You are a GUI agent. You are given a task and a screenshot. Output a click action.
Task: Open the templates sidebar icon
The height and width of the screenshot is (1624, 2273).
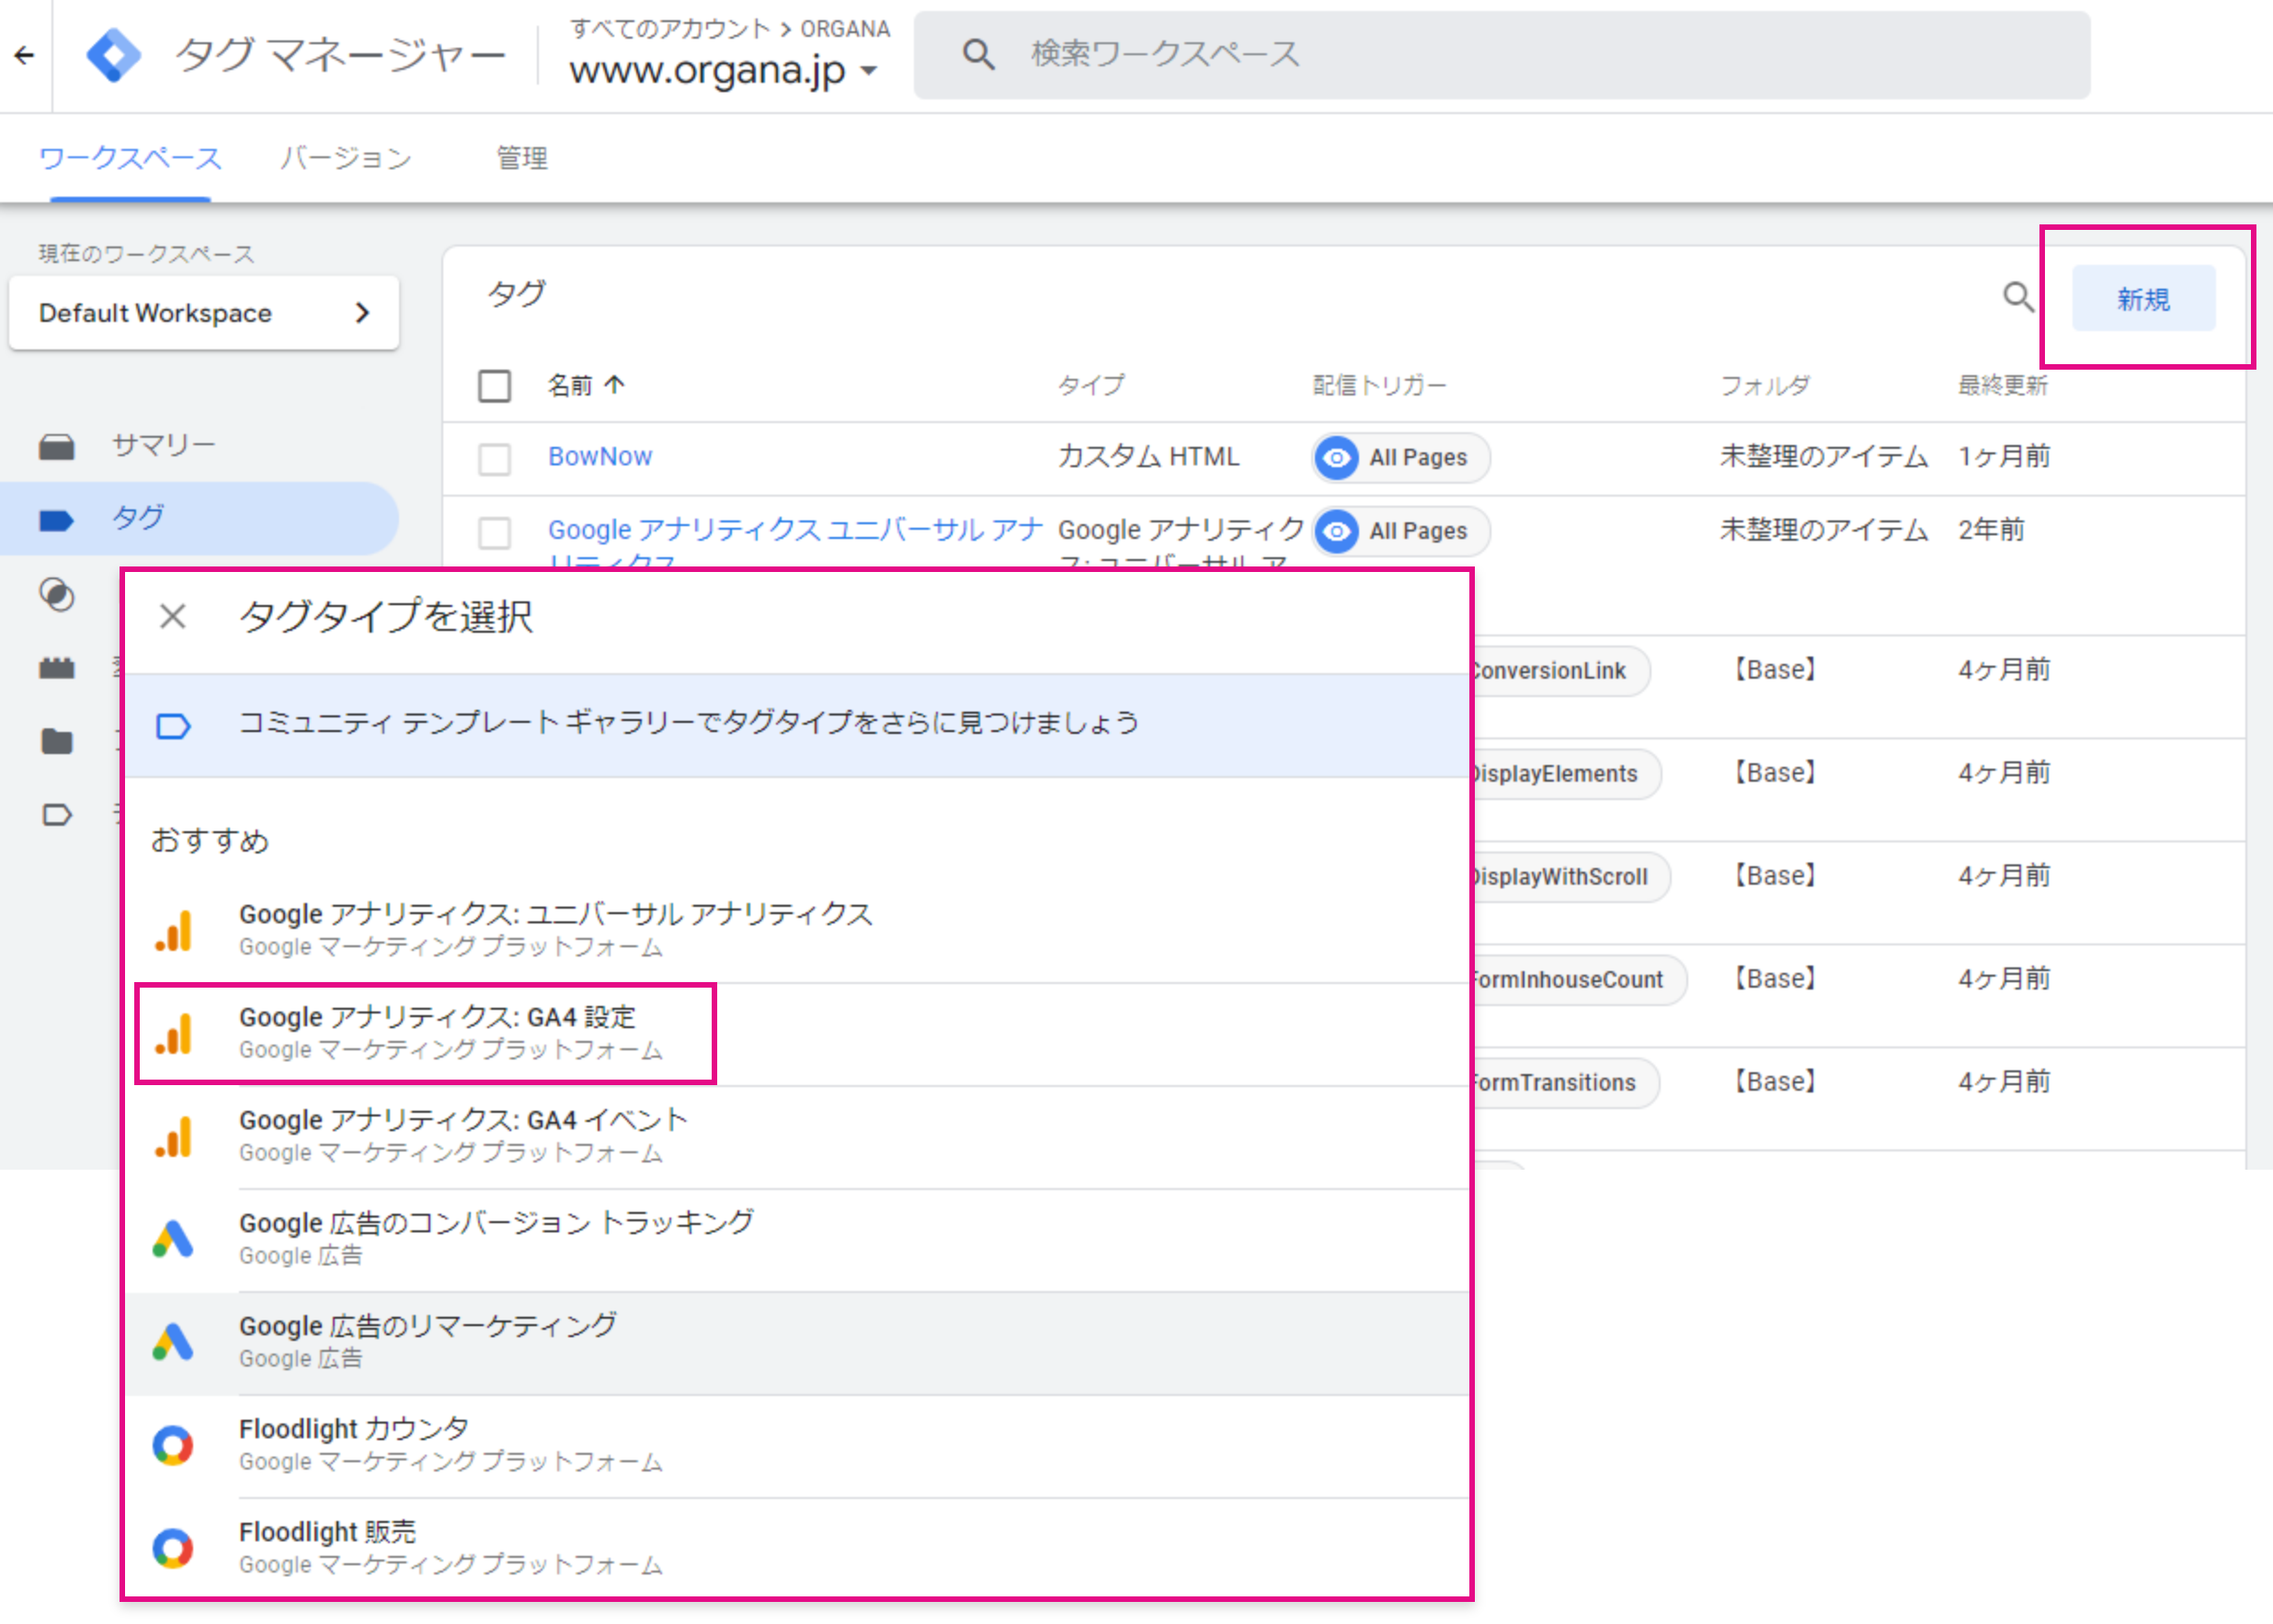click(x=57, y=815)
